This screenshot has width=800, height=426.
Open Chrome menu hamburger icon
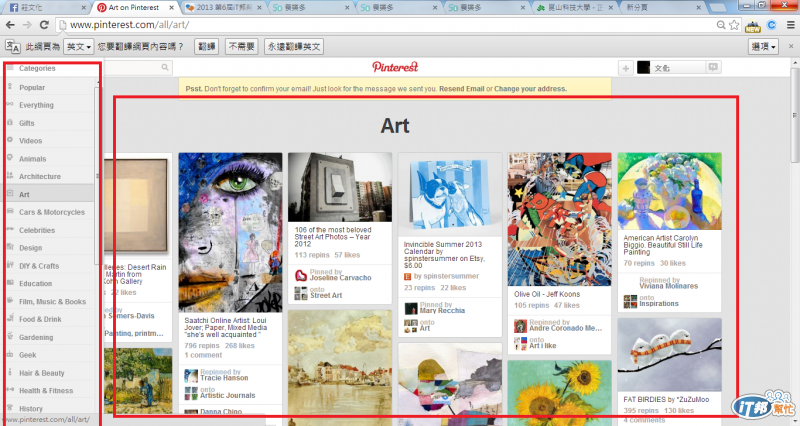[x=791, y=25]
